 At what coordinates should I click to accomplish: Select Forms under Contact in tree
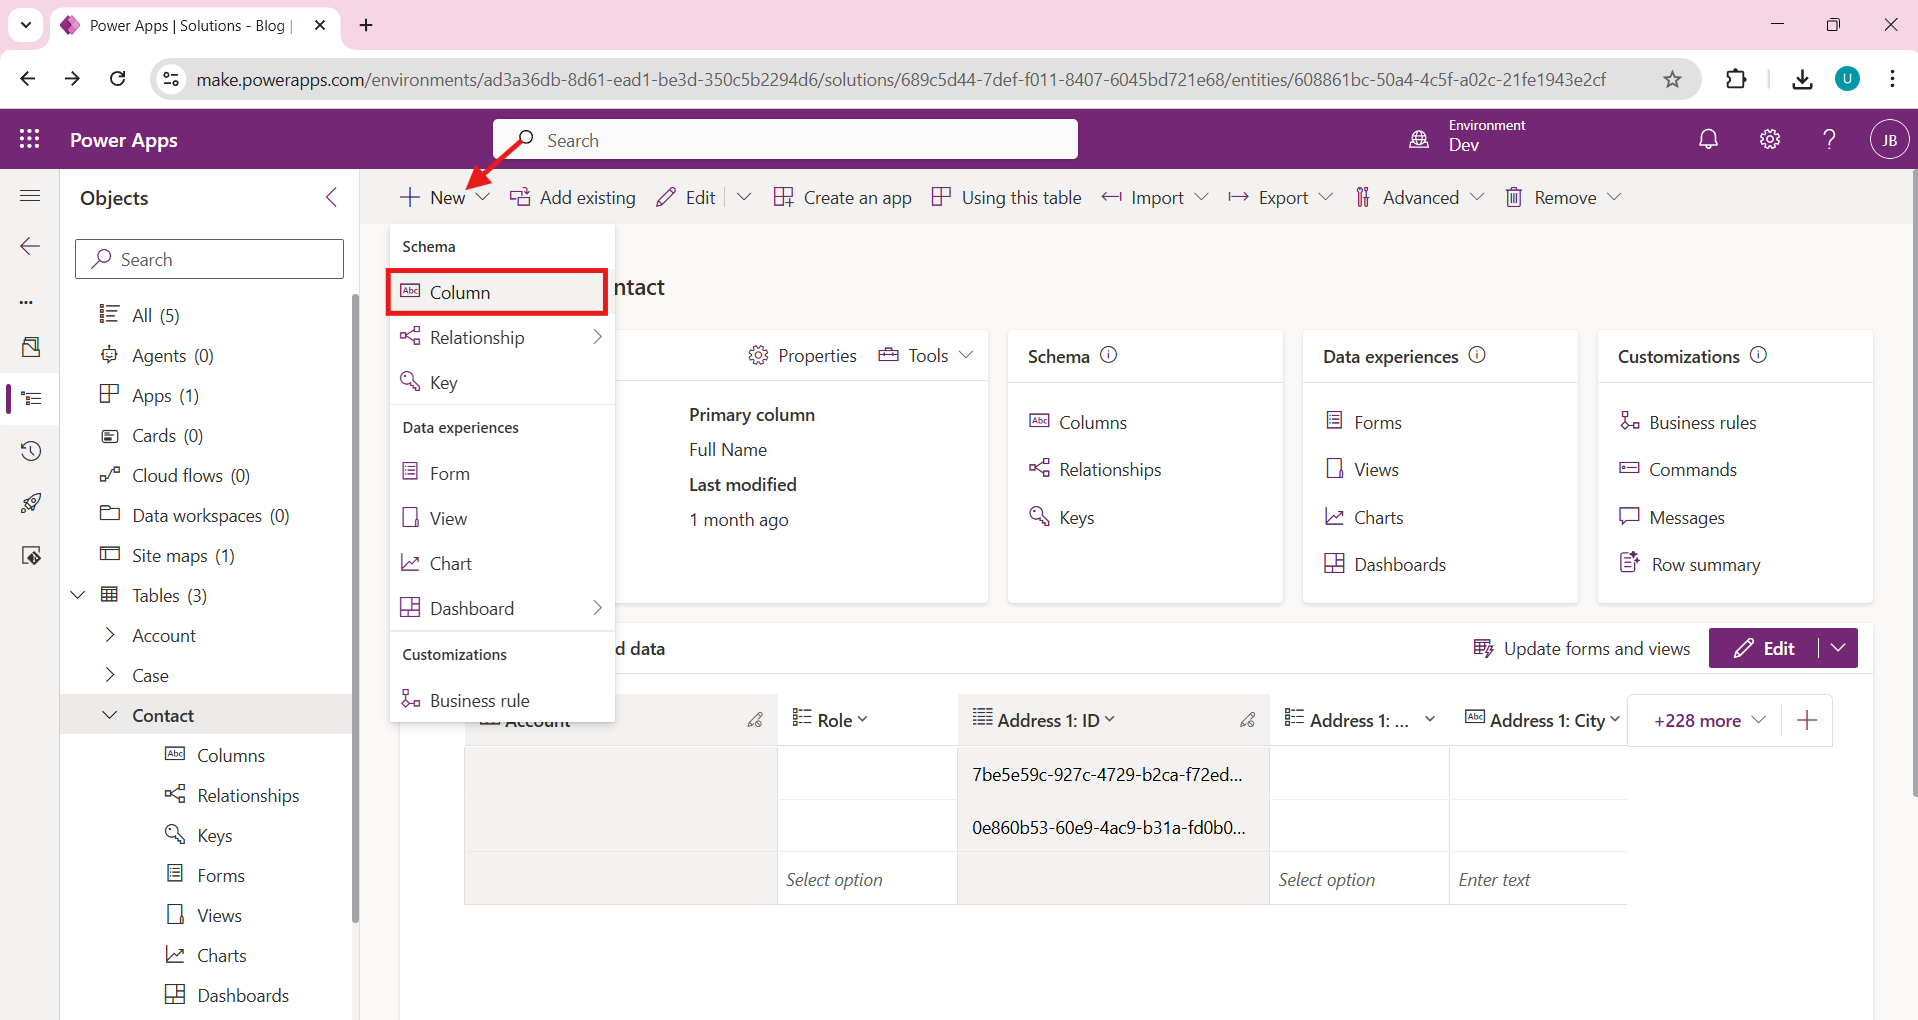[220, 875]
